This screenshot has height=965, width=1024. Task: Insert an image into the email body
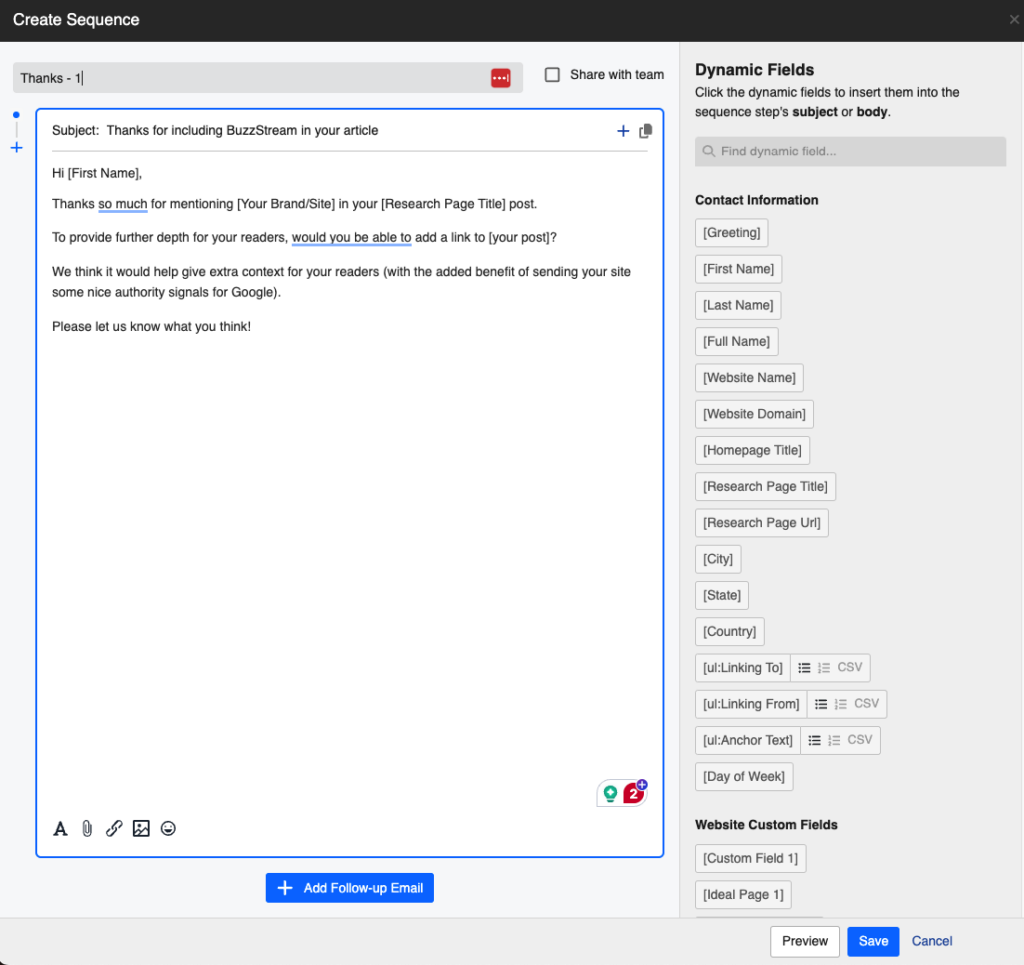pyautogui.click(x=141, y=828)
